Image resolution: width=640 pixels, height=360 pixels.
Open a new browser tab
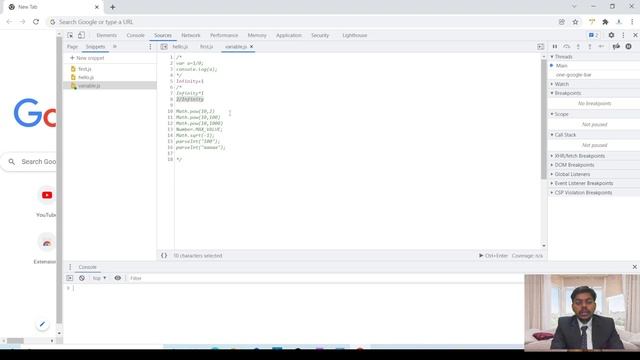113,7
